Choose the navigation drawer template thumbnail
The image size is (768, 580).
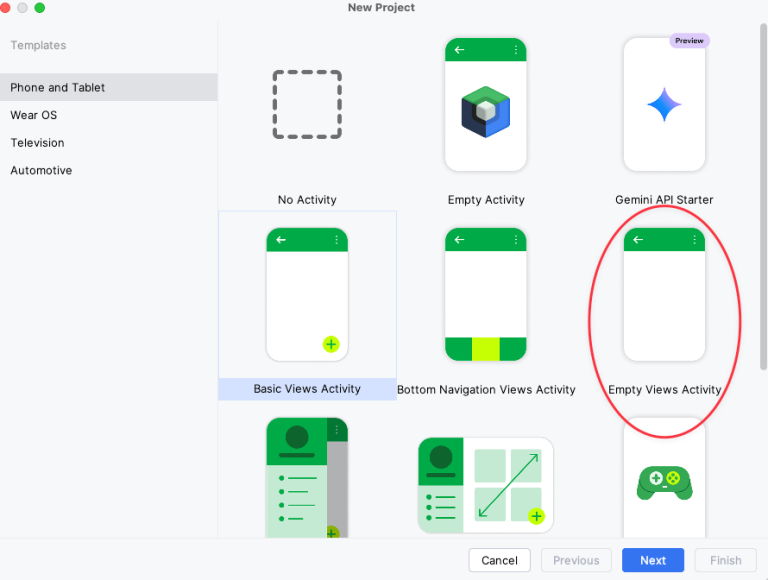(307, 478)
